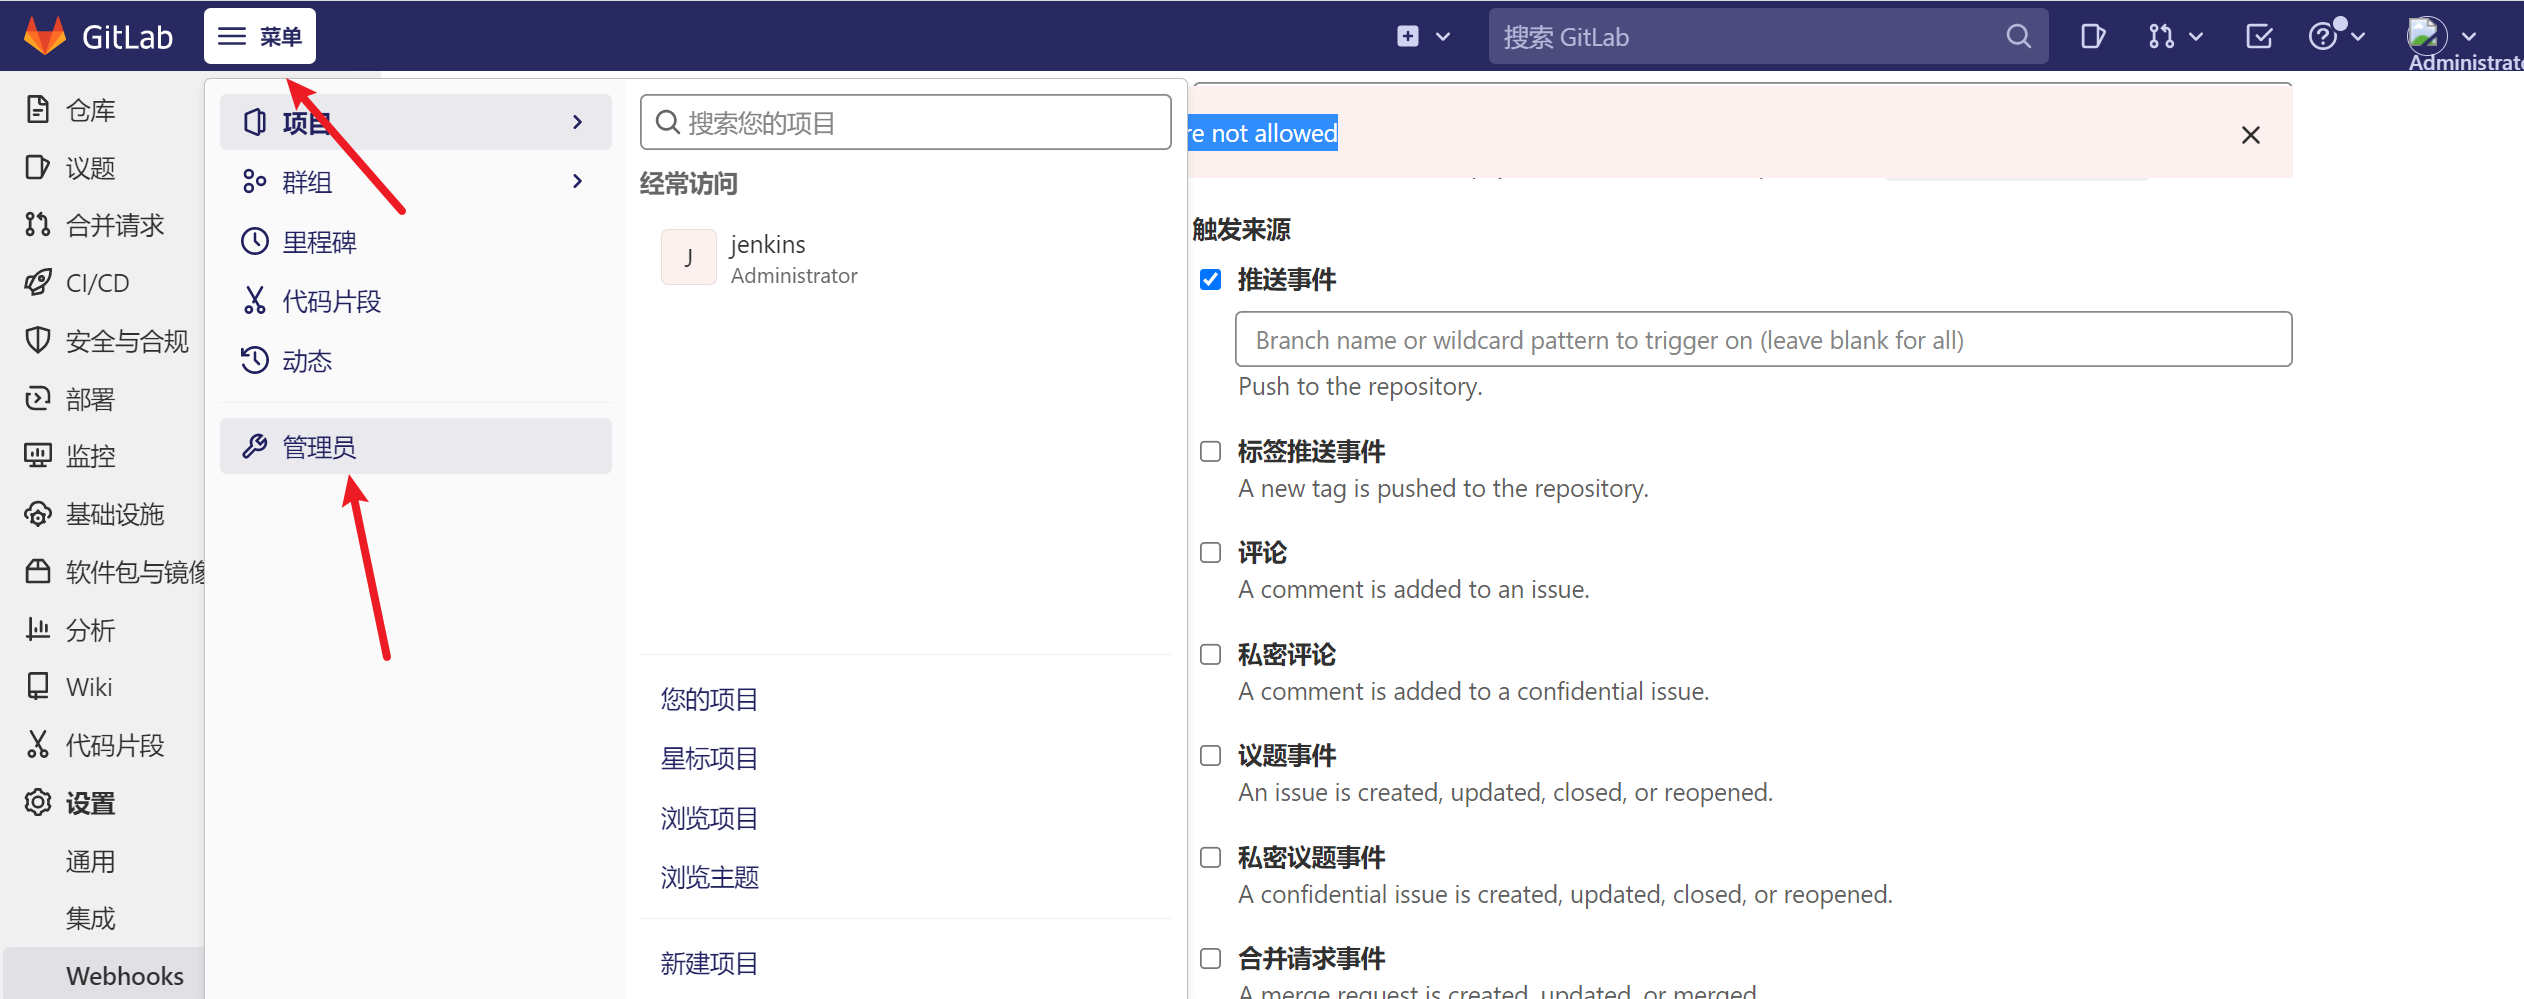Select 项目 in the menu panel
Viewport: 2524px width, 999px height.
(x=415, y=122)
